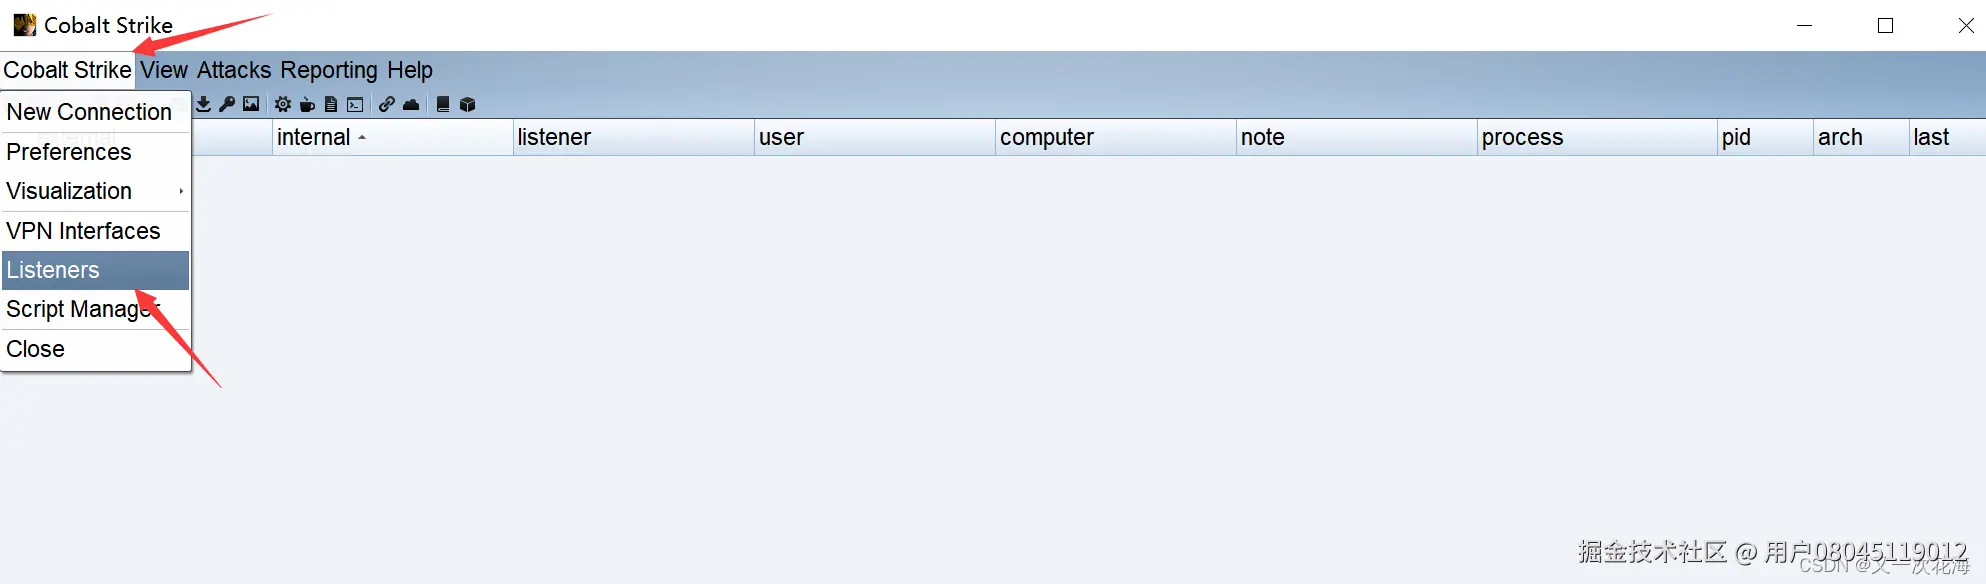Click the coffee cup Java applet icon

point(307,104)
